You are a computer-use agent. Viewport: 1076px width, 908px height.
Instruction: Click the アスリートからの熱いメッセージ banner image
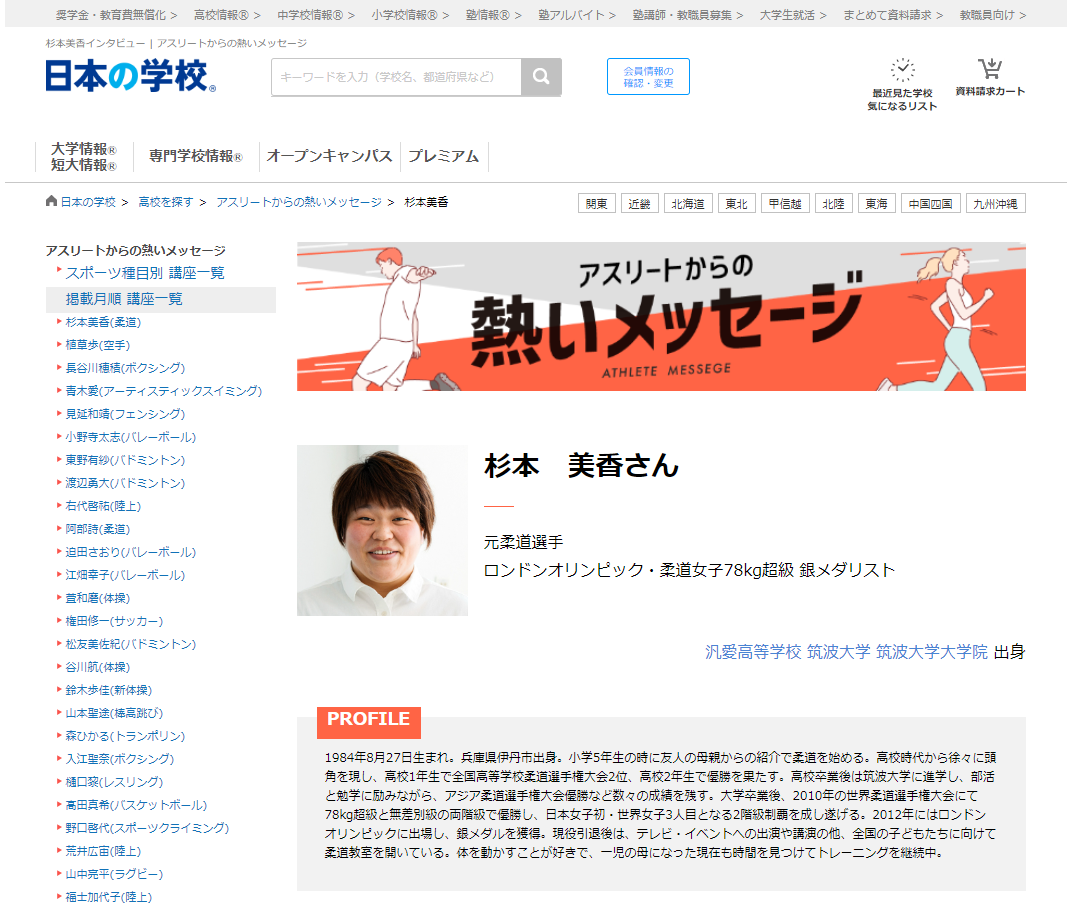tap(661, 317)
